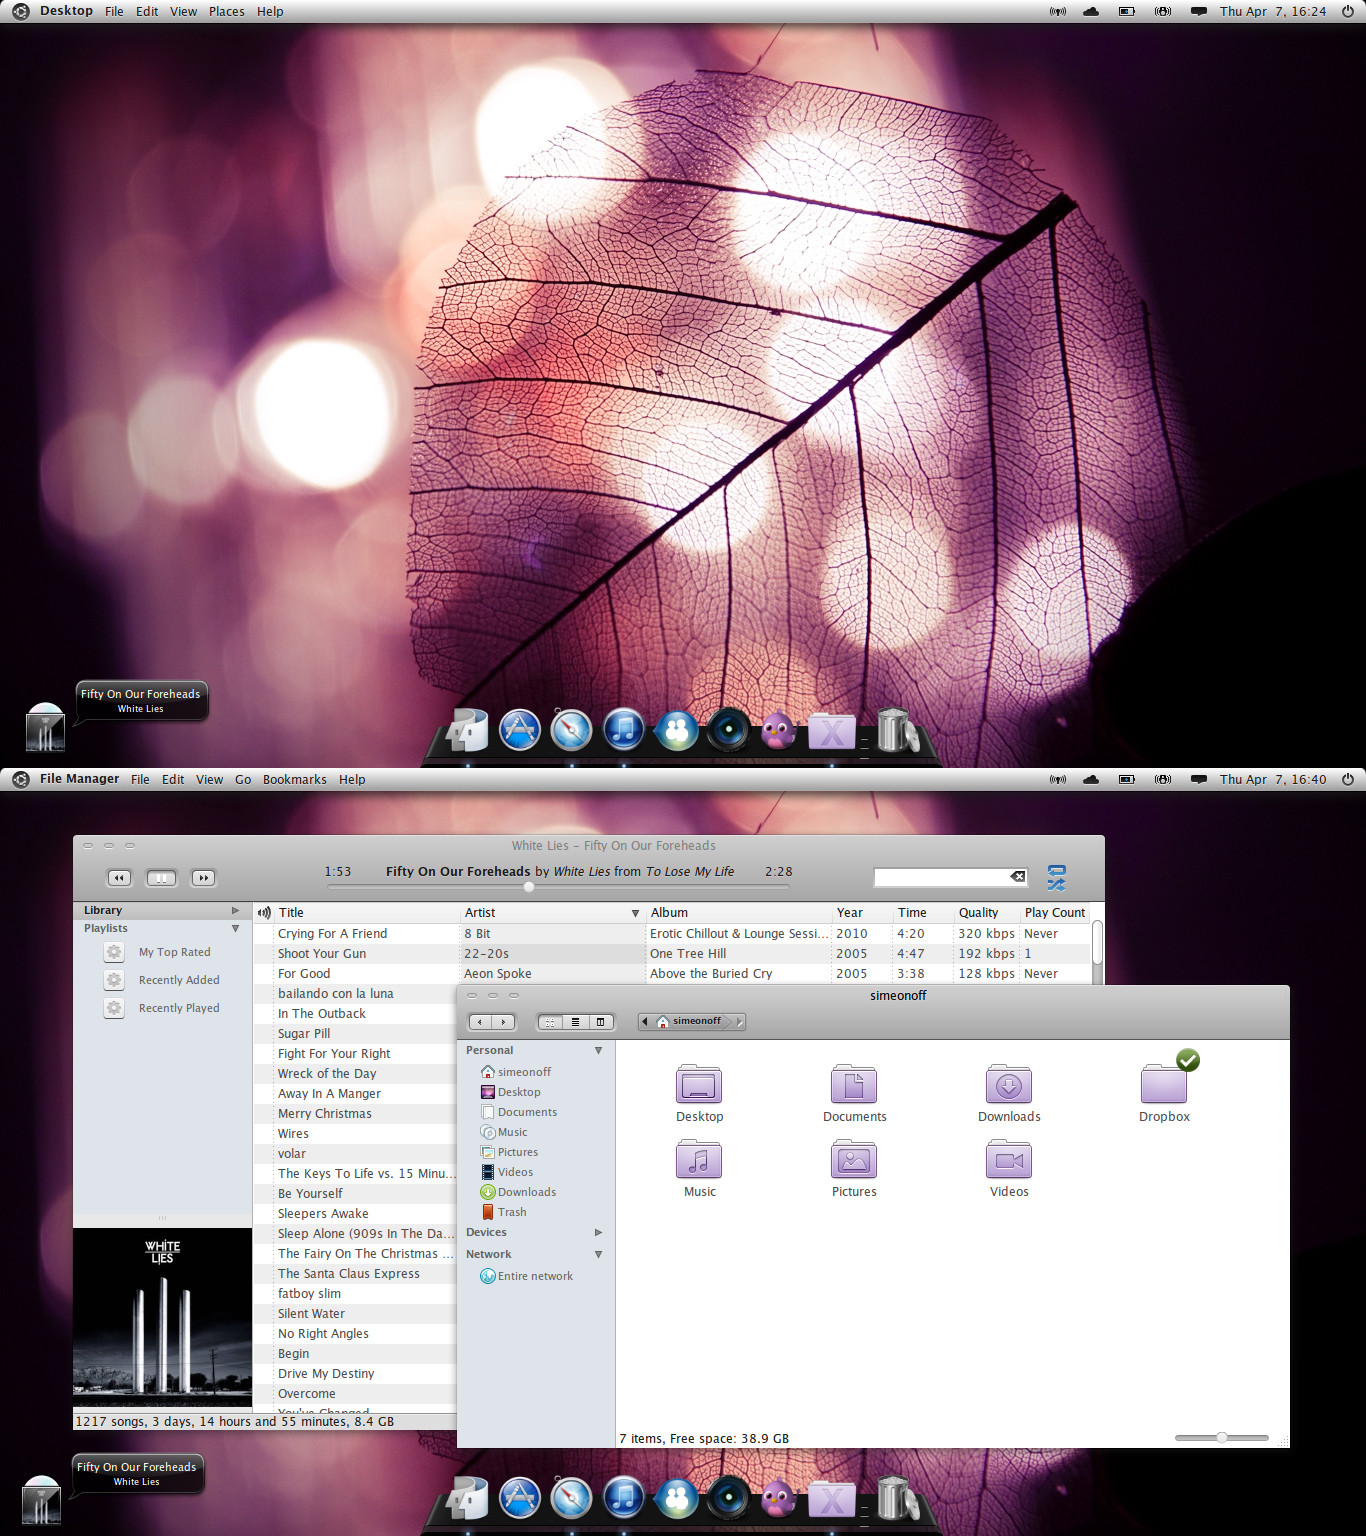This screenshot has height=1536, width=1366.
Task: Open iTunes music note icon in the upper dock
Action: pyautogui.click(x=624, y=730)
